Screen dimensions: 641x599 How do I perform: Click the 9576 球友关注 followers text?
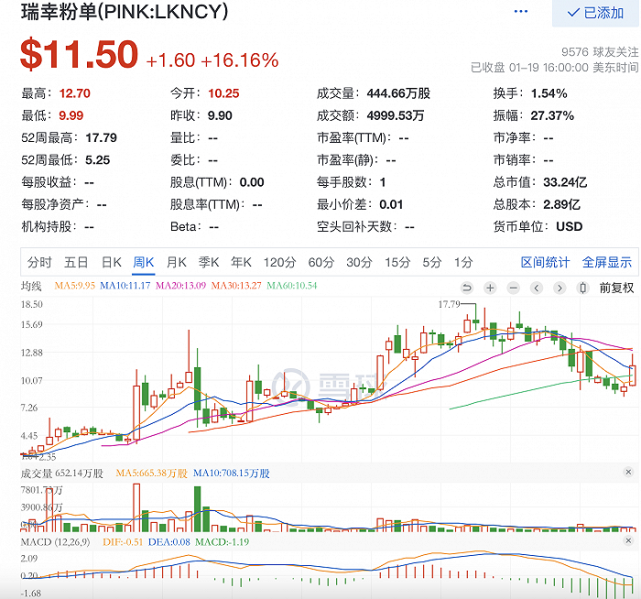(600, 52)
